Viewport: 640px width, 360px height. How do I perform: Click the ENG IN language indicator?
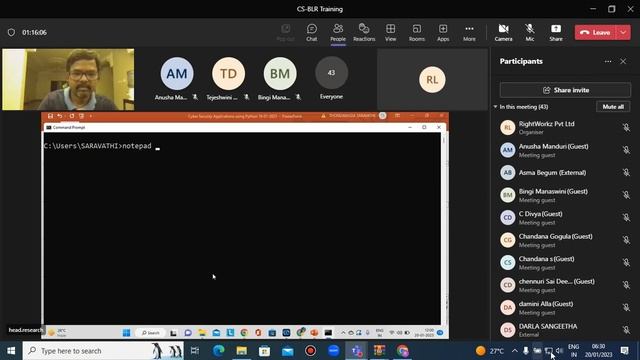(x=573, y=351)
